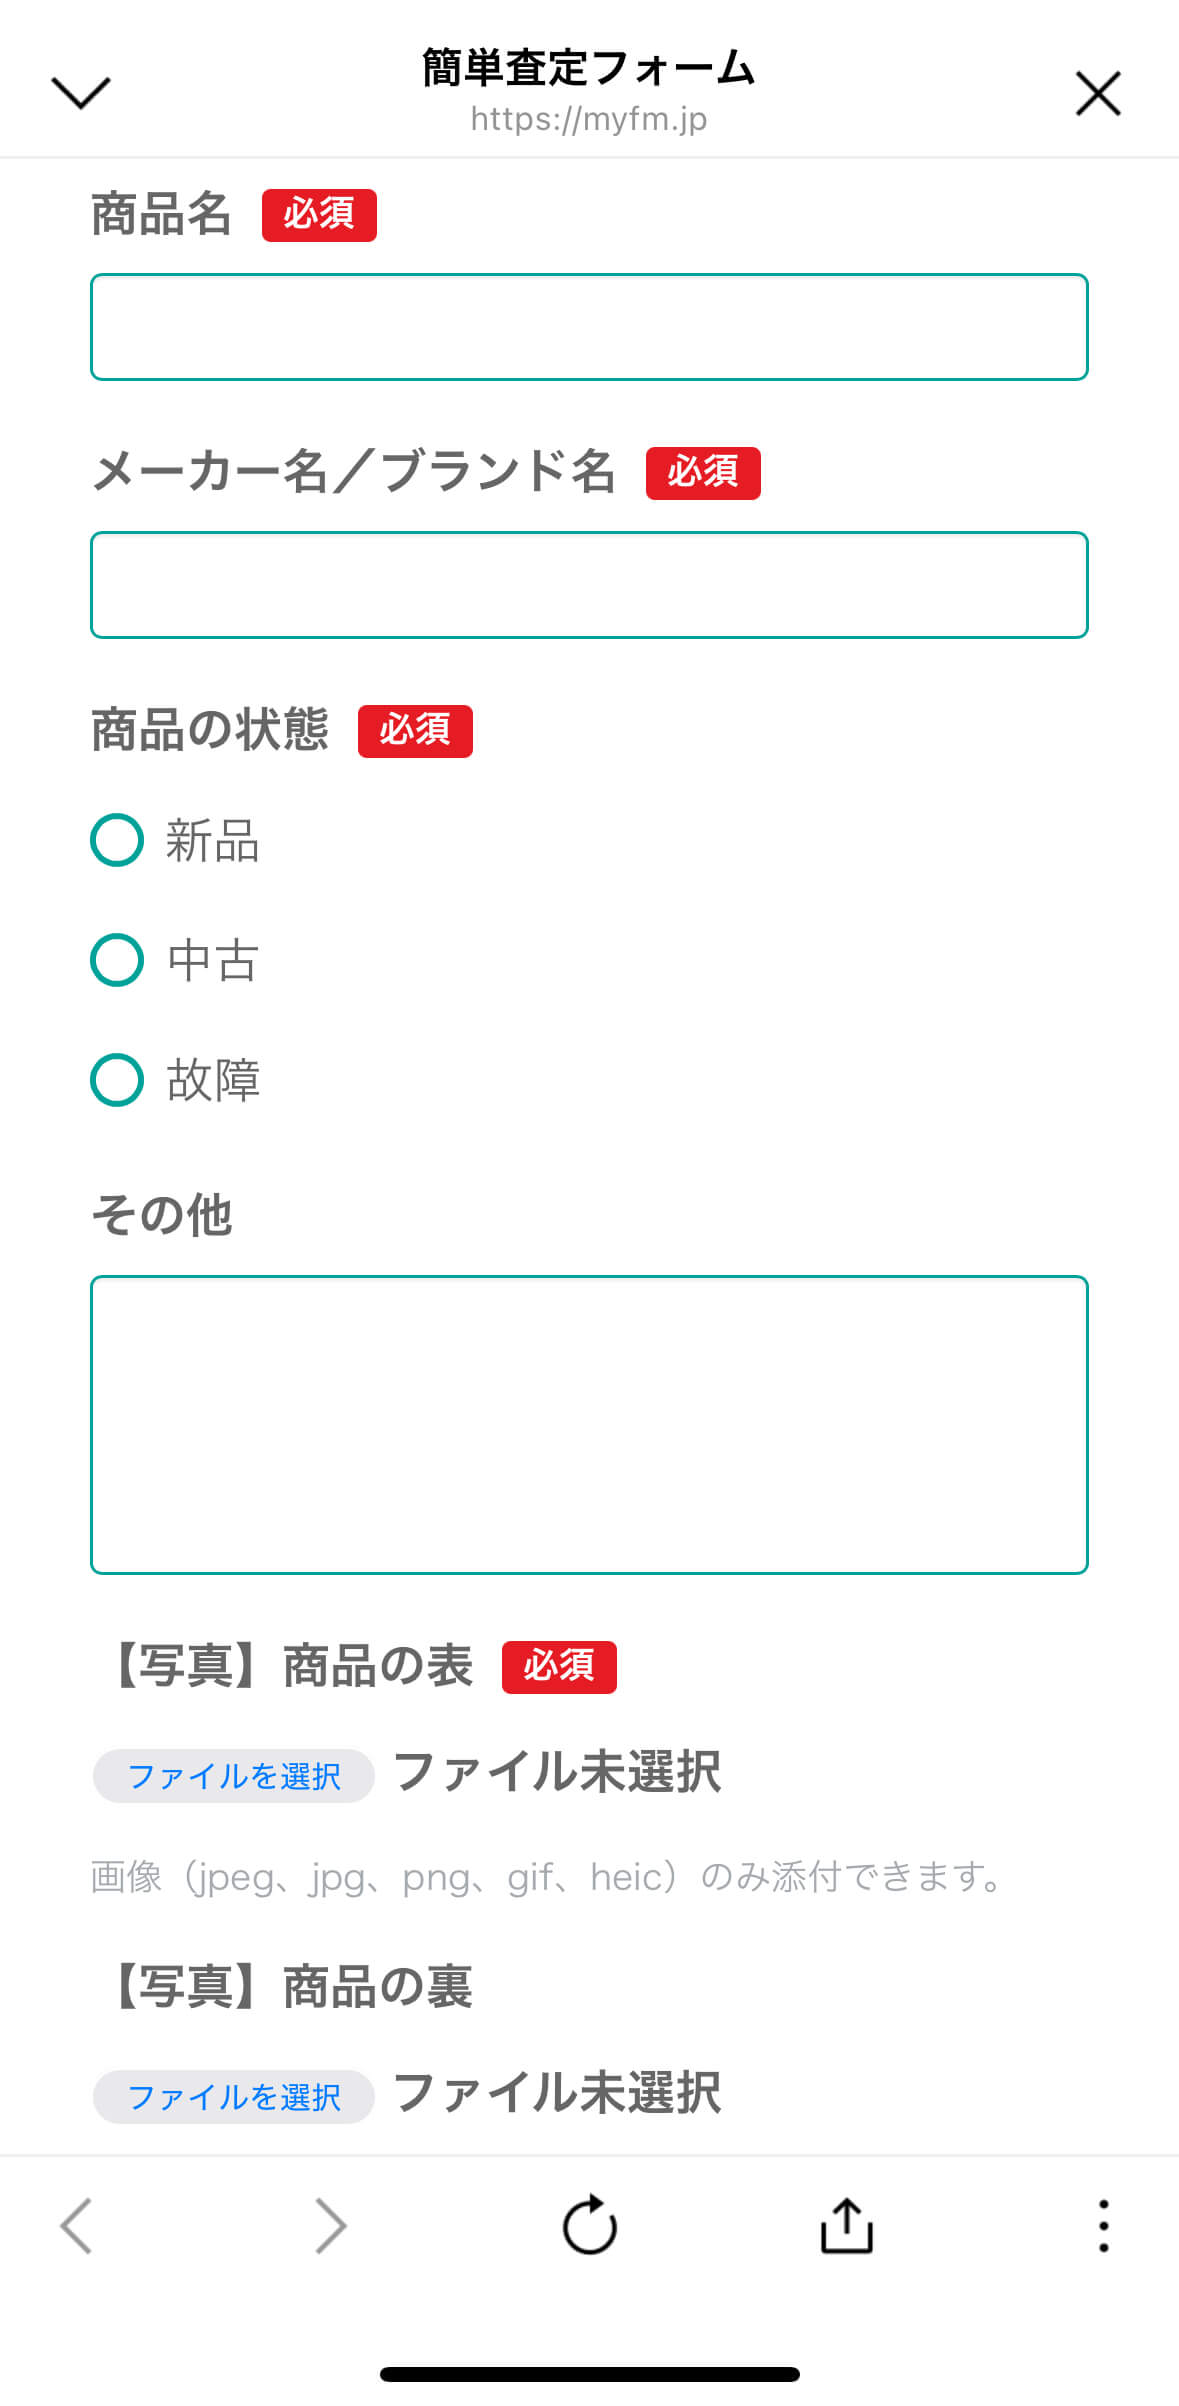Tap the 故障 option label text
The height and width of the screenshot is (2406, 1179).
coord(213,1080)
